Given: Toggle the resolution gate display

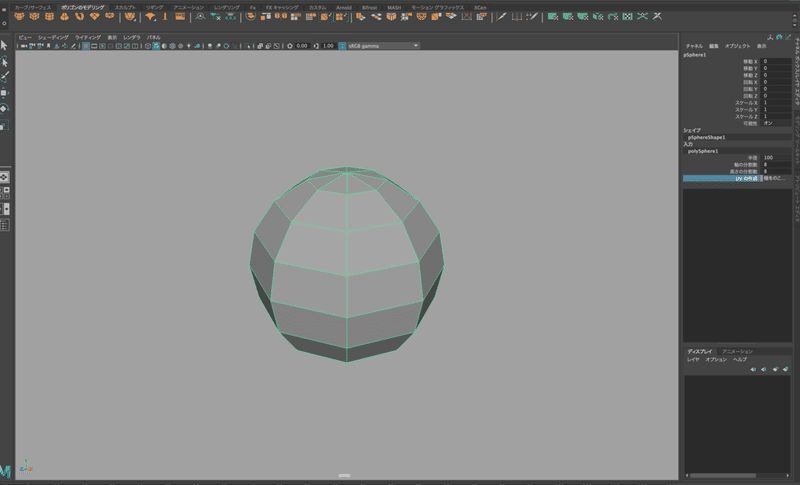Looking at the screenshot, I should tap(102, 46).
